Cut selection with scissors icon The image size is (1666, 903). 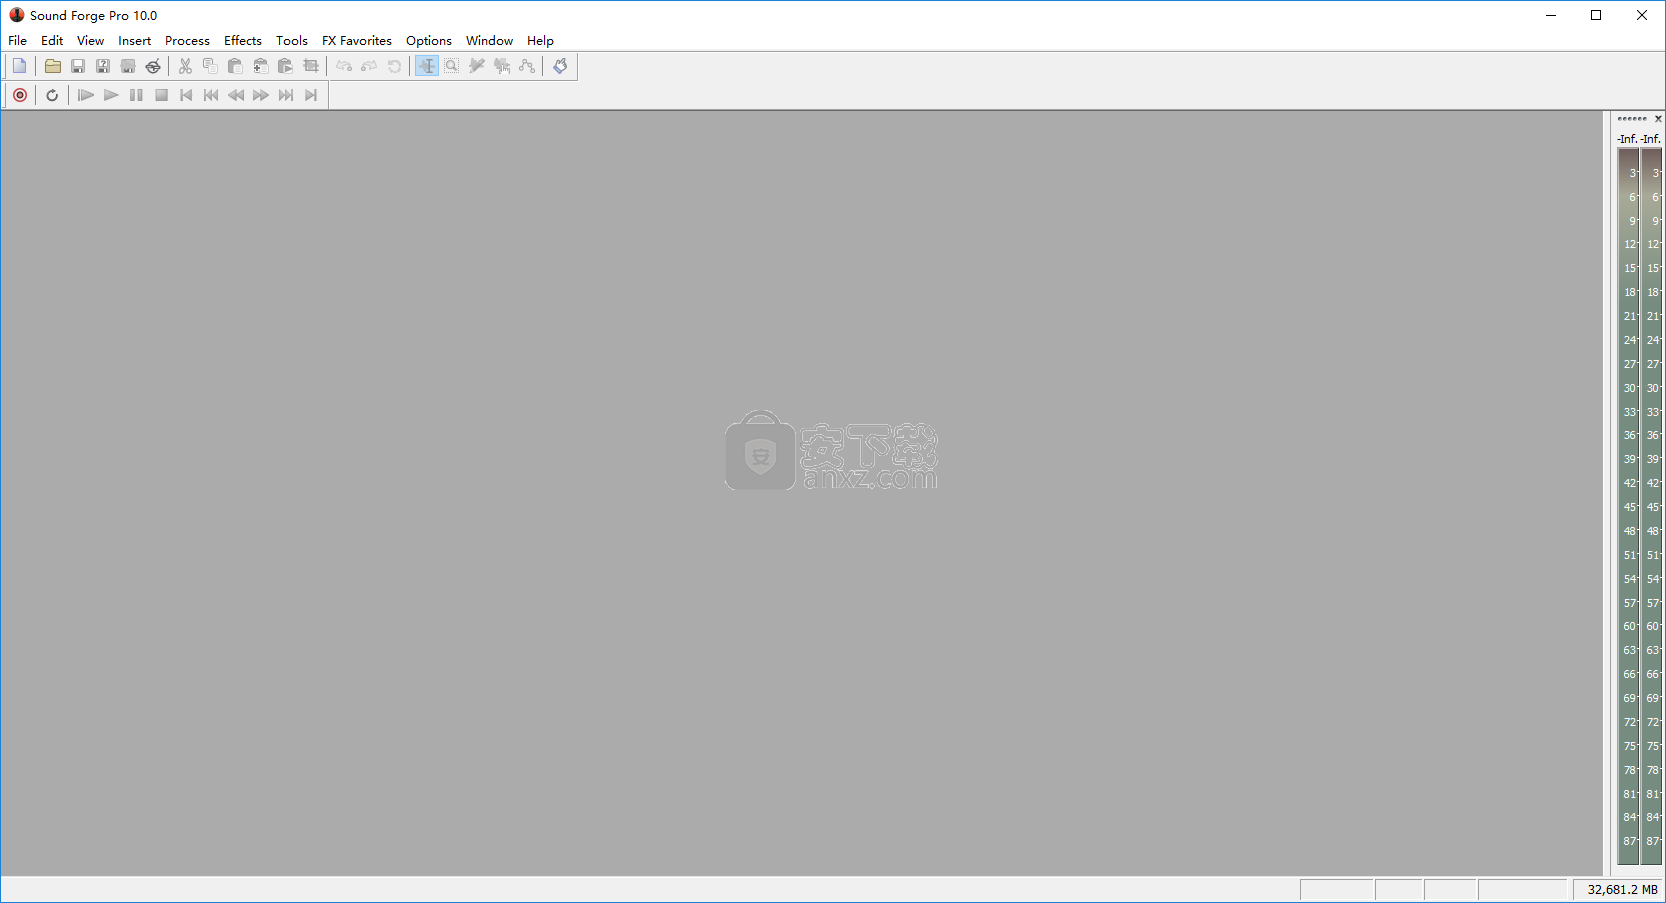tap(185, 66)
